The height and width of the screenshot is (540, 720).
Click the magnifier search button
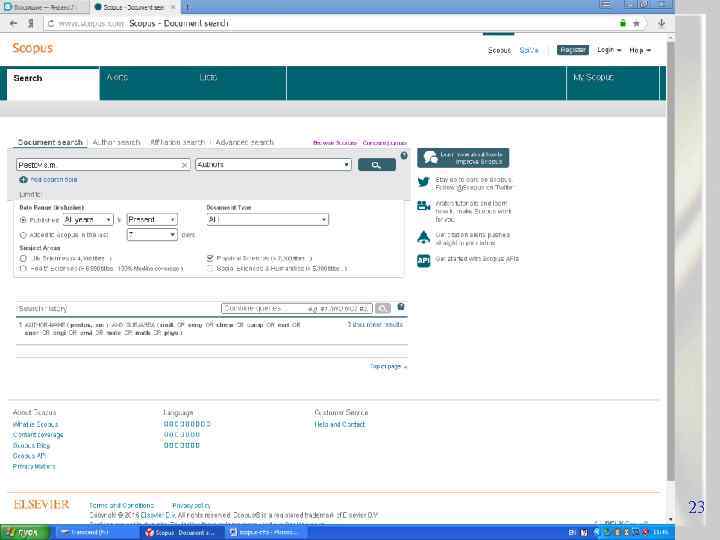[x=377, y=165]
